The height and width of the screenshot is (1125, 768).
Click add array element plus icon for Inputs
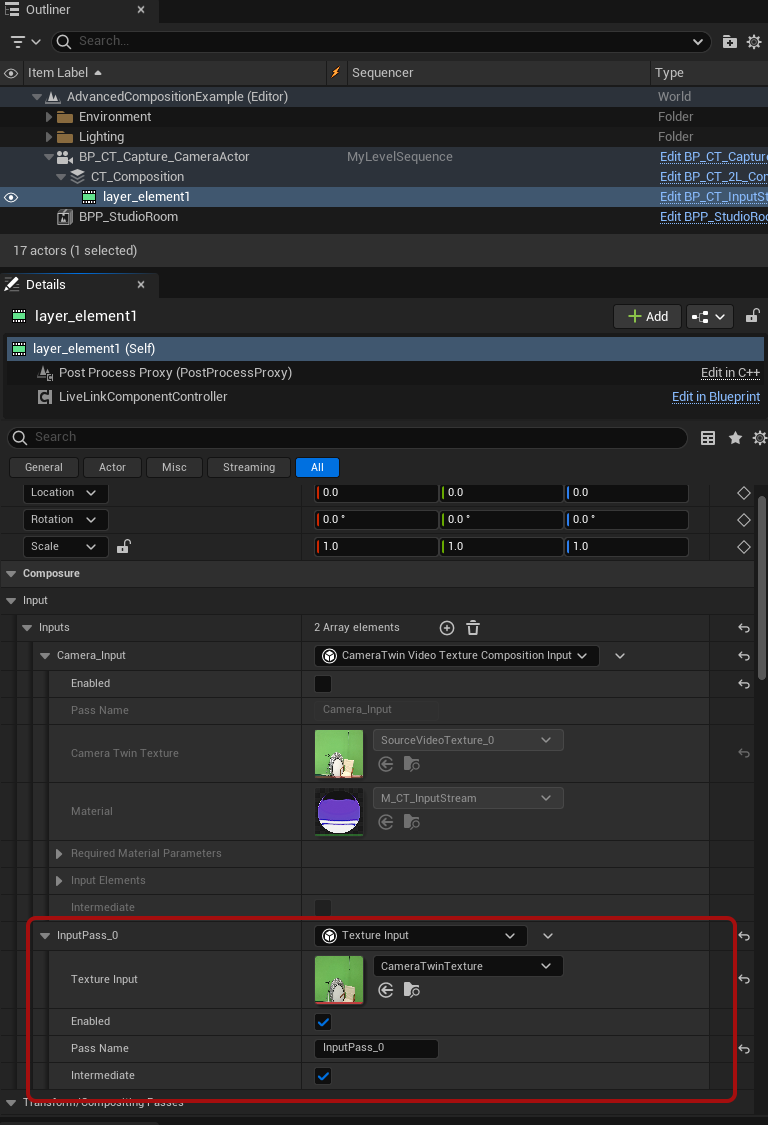447,628
